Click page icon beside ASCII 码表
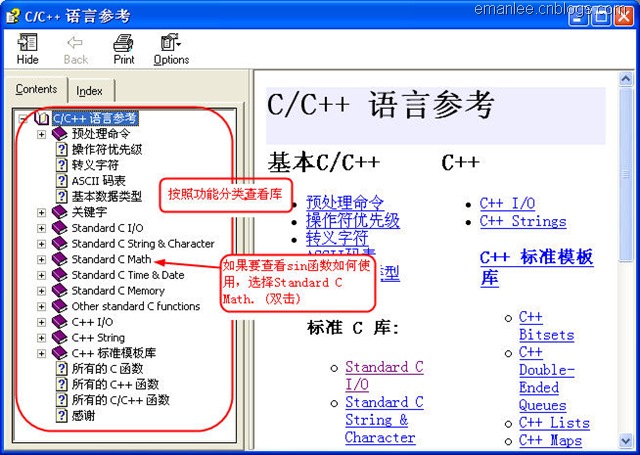The width and height of the screenshot is (640, 455). [61, 180]
